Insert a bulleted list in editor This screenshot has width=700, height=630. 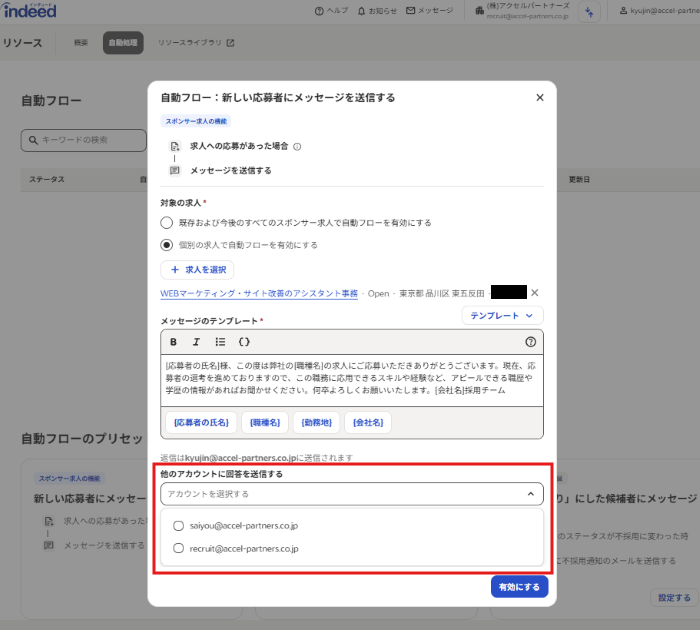pyautogui.click(x=220, y=341)
